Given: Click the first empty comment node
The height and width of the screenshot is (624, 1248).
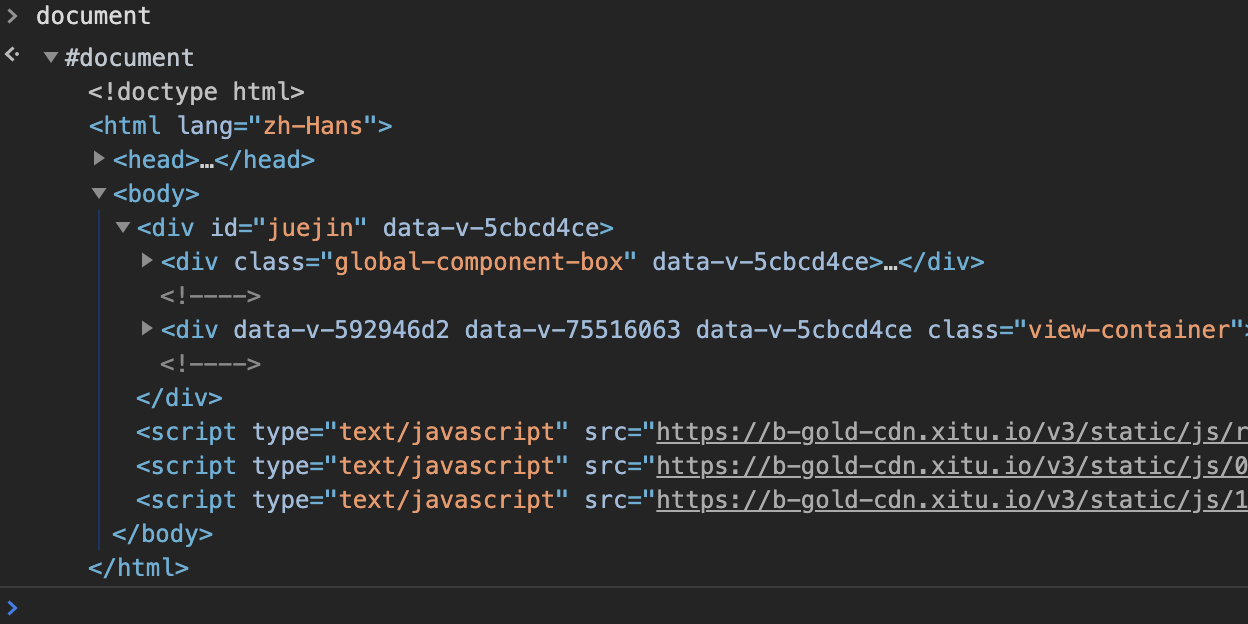Looking at the screenshot, I should point(210,296).
